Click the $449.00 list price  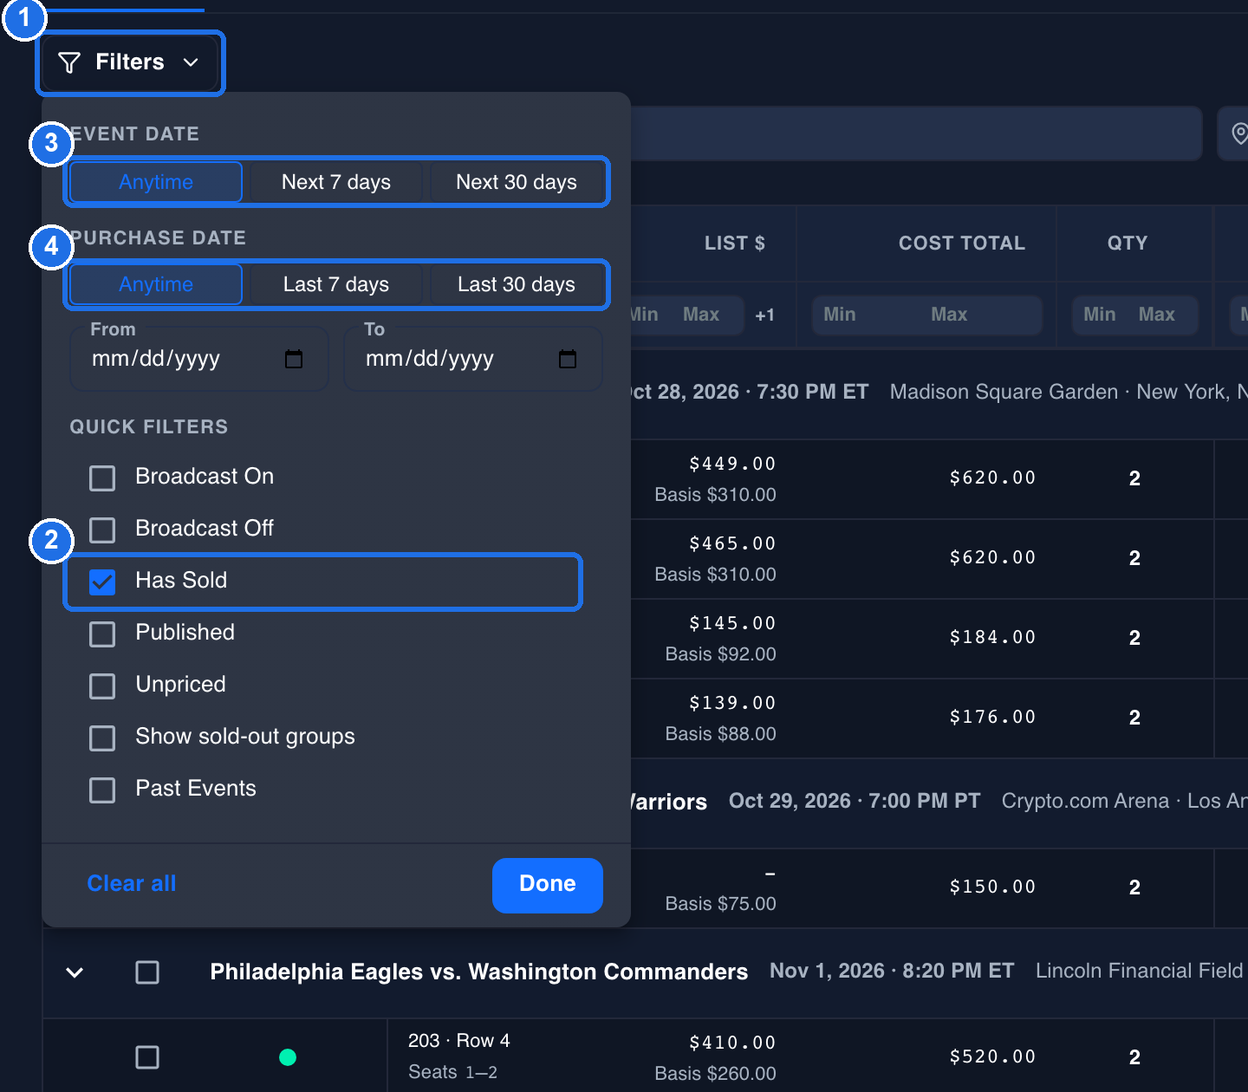732,464
